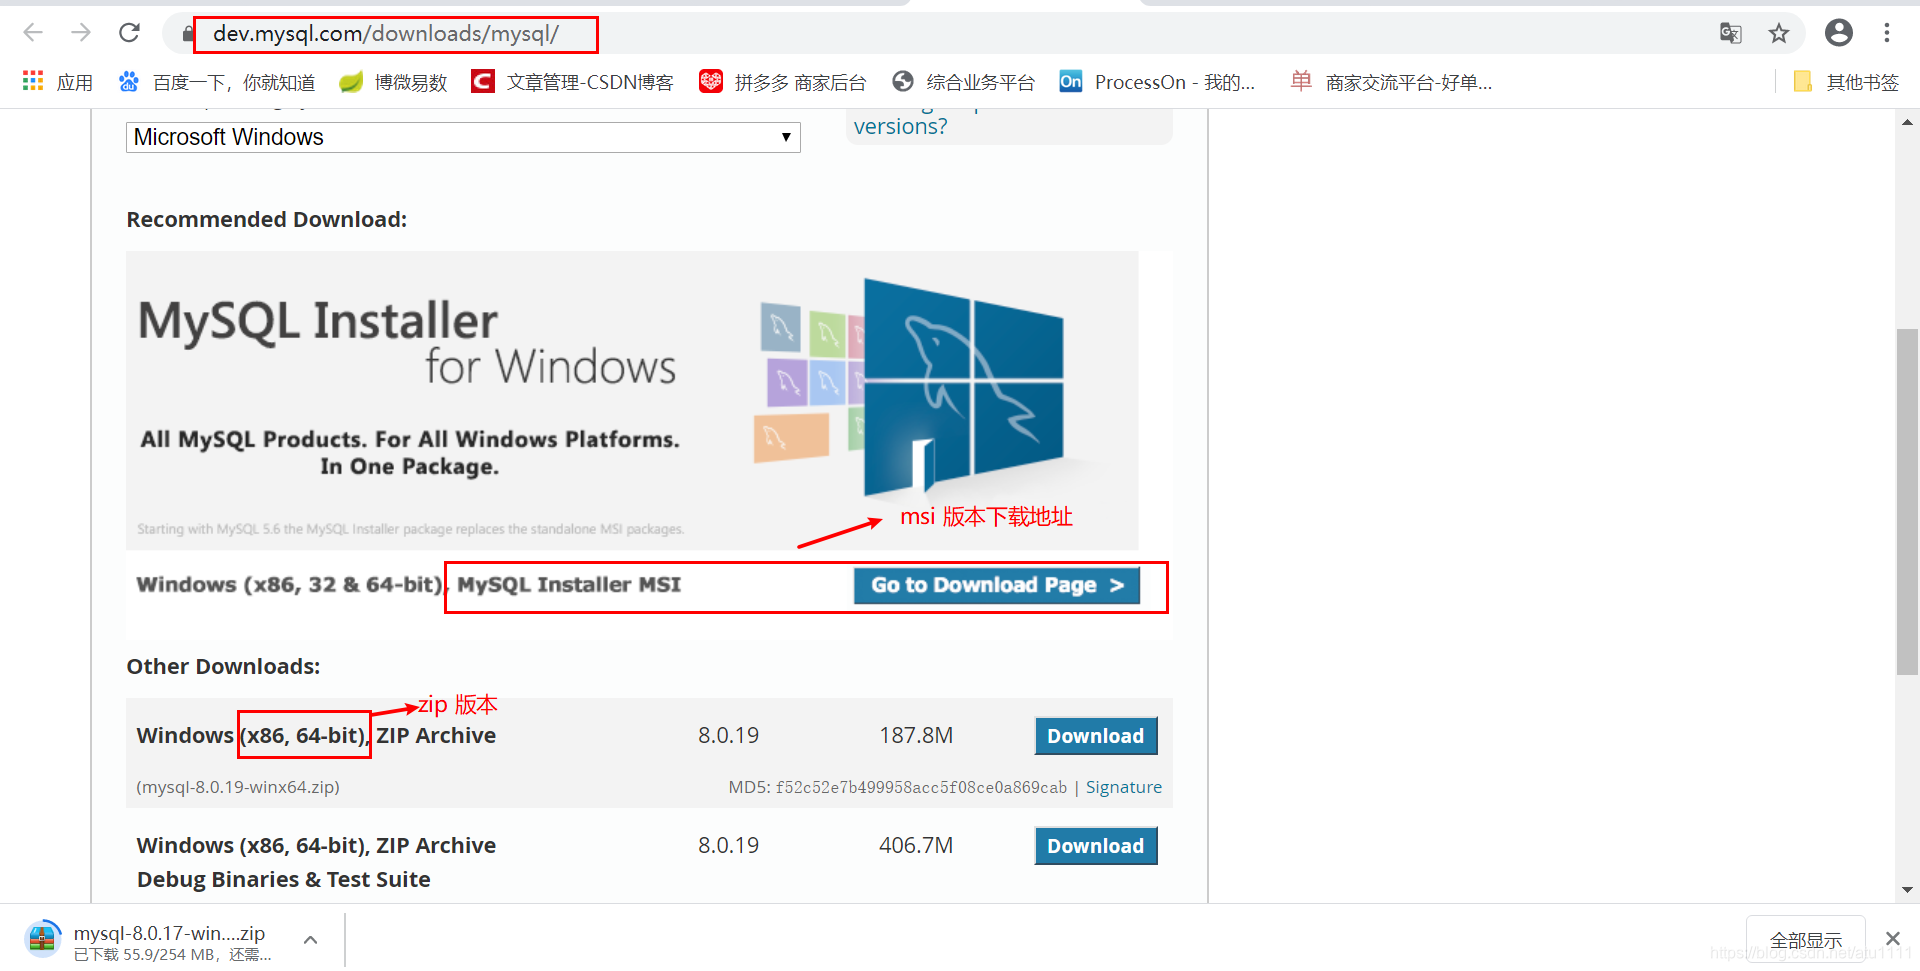This screenshot has height=971, width=1920.
Task: Expand the Microsoft Windows OS dropdown
Action: click(x=463, y=137)
